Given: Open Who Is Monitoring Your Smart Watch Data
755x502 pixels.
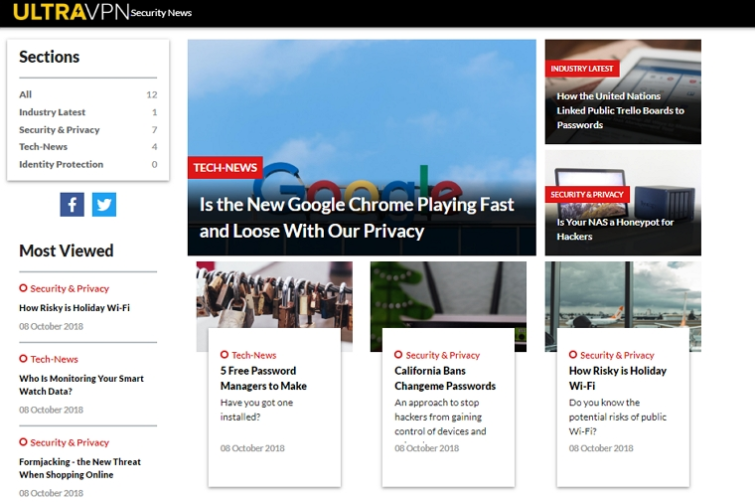Looking at the screenshot, I should click(81, 385).
